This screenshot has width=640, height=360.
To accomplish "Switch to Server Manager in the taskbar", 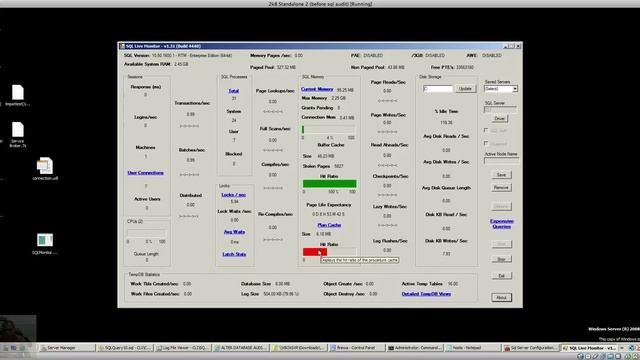I will click(x=67, y=348).
